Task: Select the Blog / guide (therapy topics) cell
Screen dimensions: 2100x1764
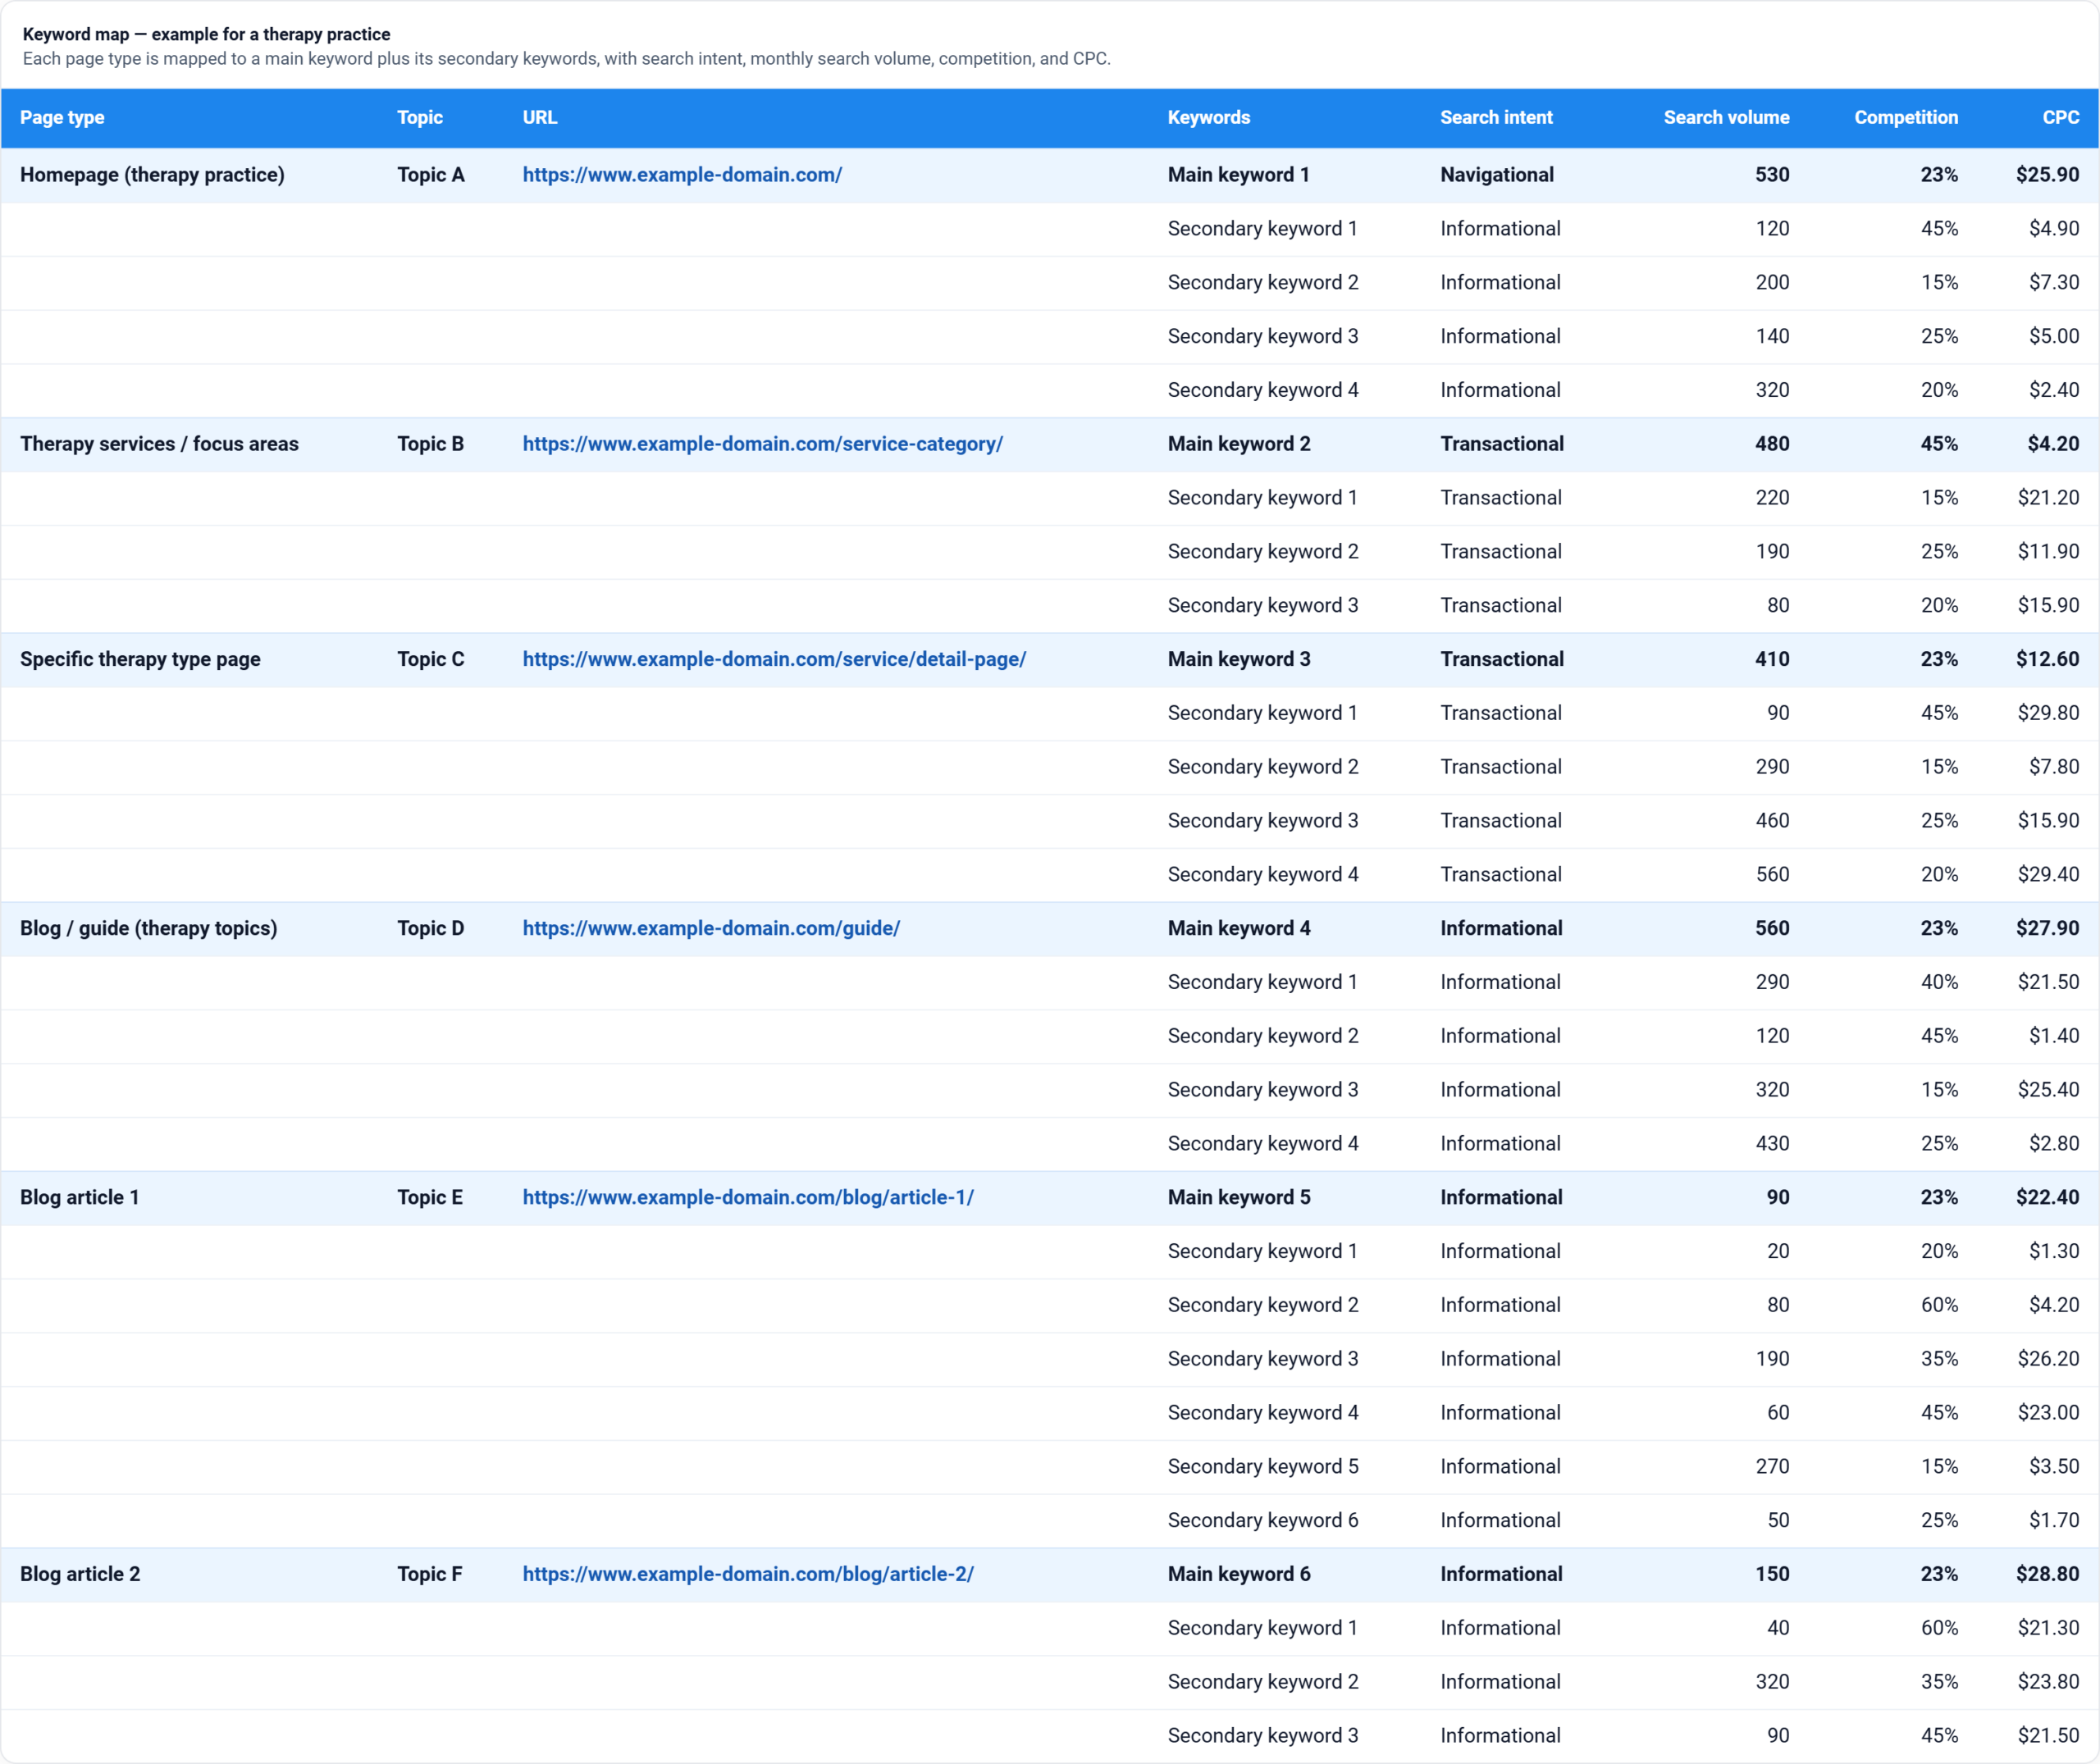Action: tap(149, 928)
